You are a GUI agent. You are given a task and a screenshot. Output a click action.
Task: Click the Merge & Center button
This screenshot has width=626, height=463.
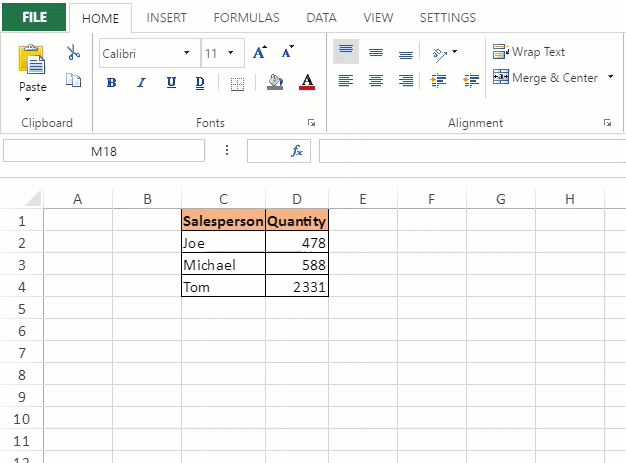[x=545, y=77]
